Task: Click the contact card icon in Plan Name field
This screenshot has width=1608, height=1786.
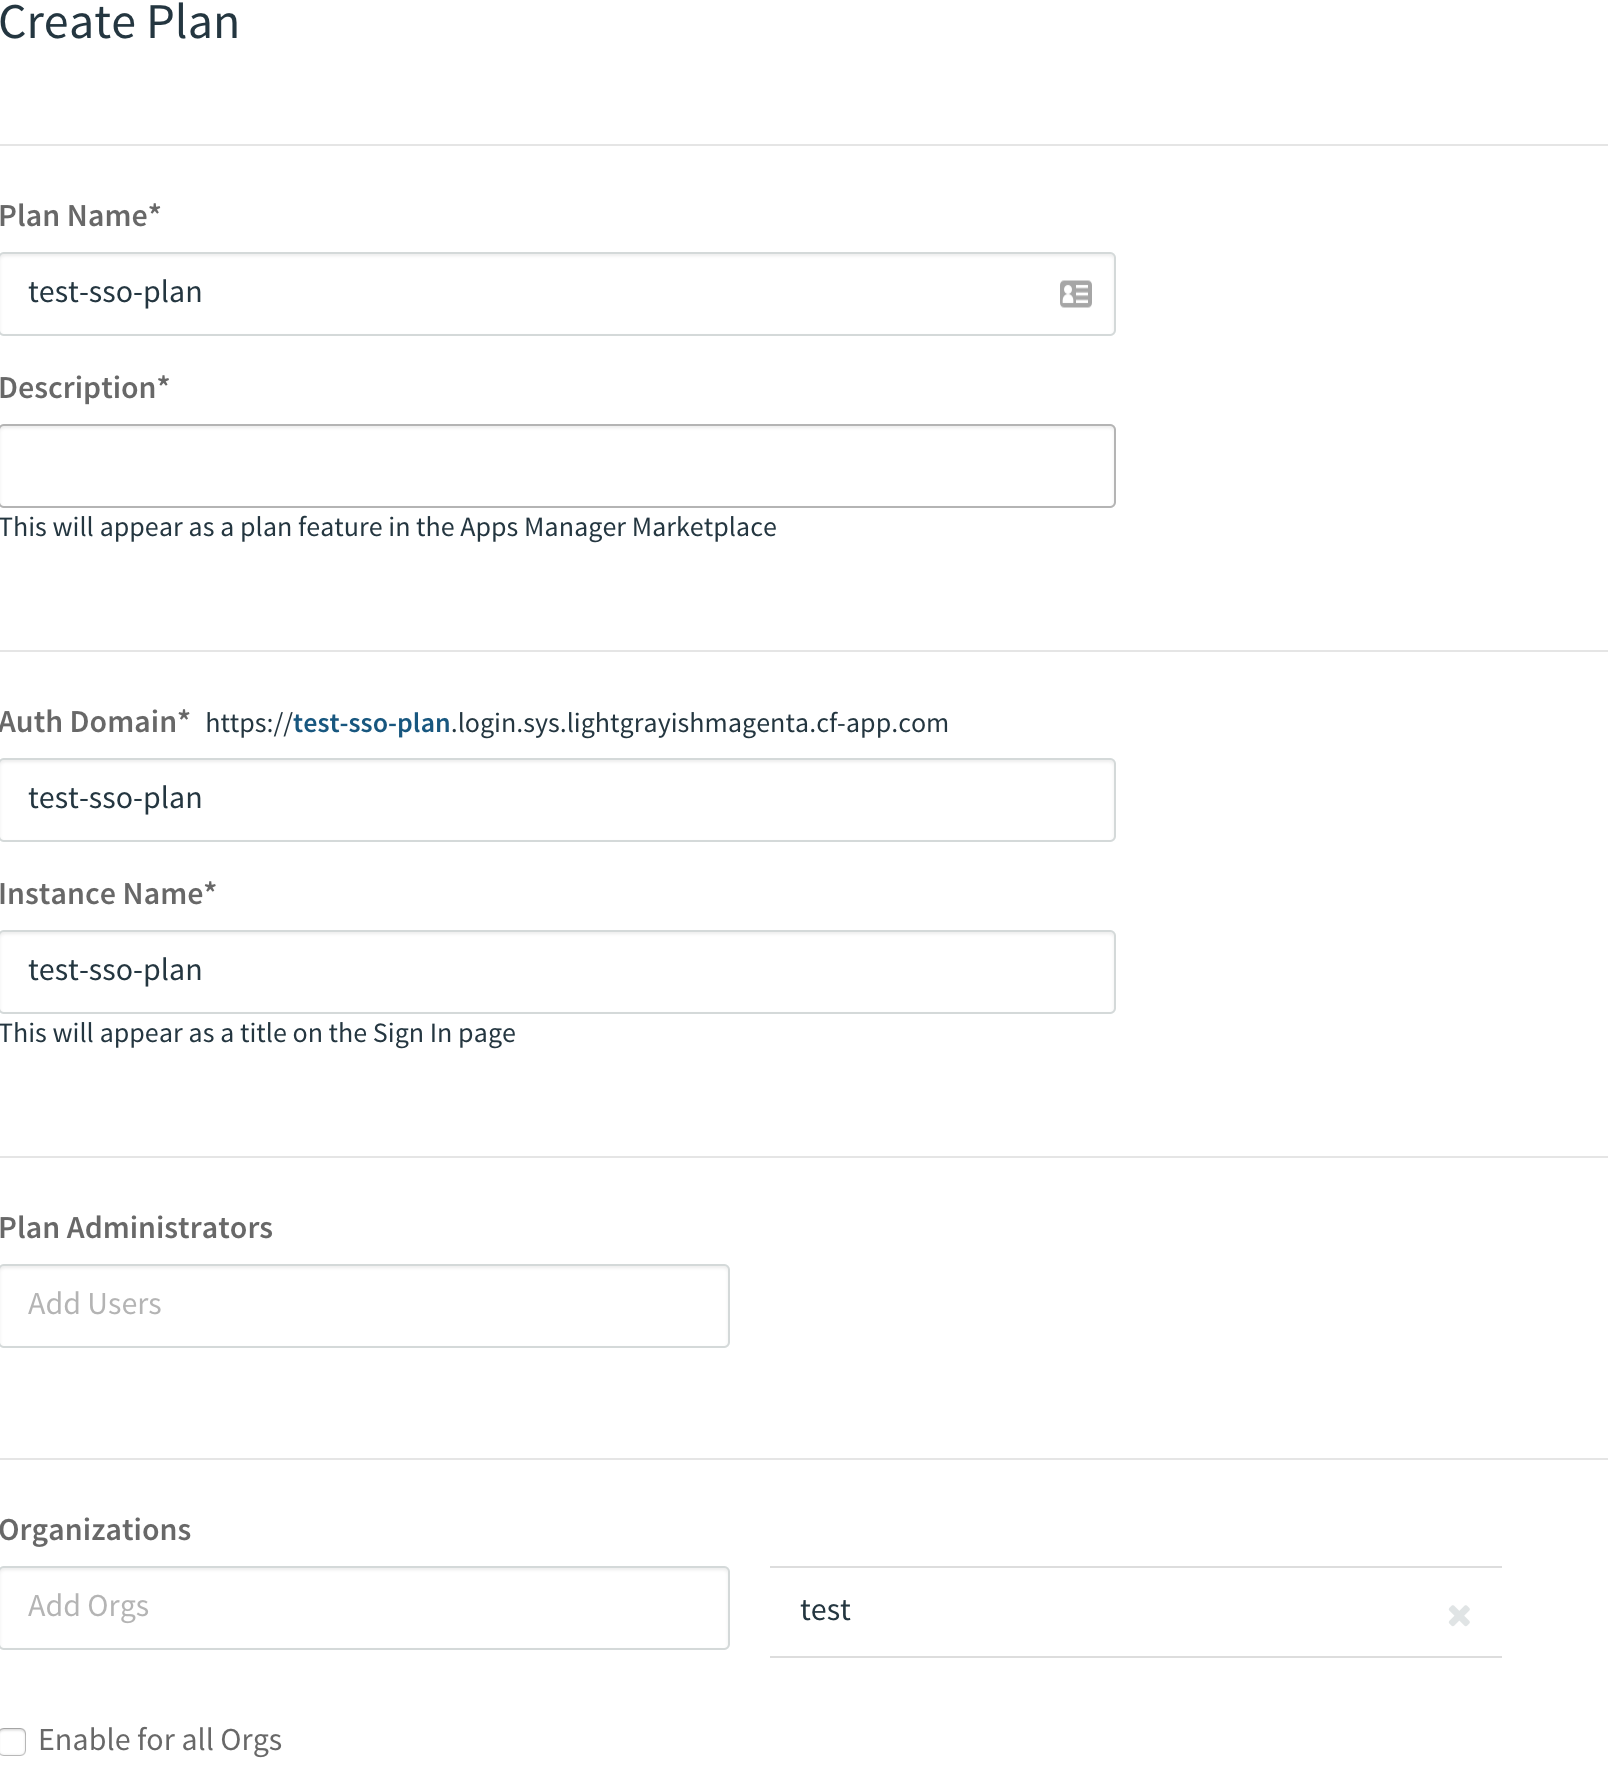Action: point(1075,294)
